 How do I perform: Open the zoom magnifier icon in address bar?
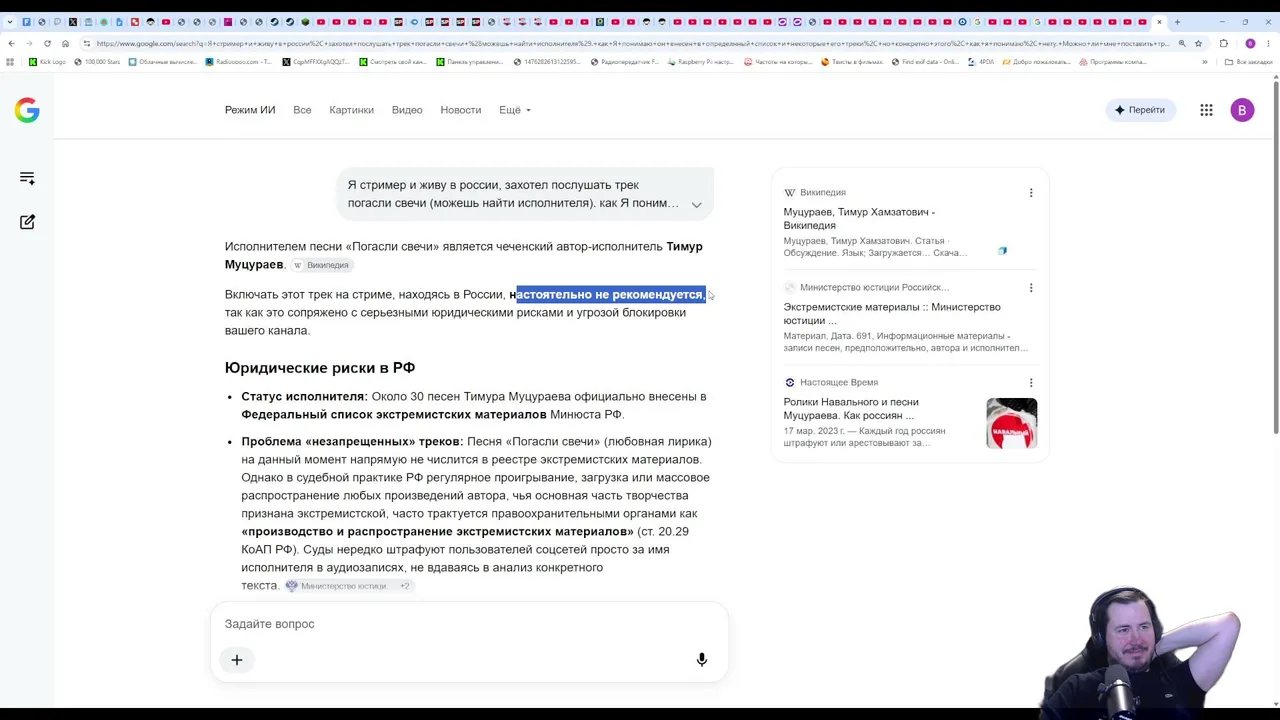point(1182,43)
